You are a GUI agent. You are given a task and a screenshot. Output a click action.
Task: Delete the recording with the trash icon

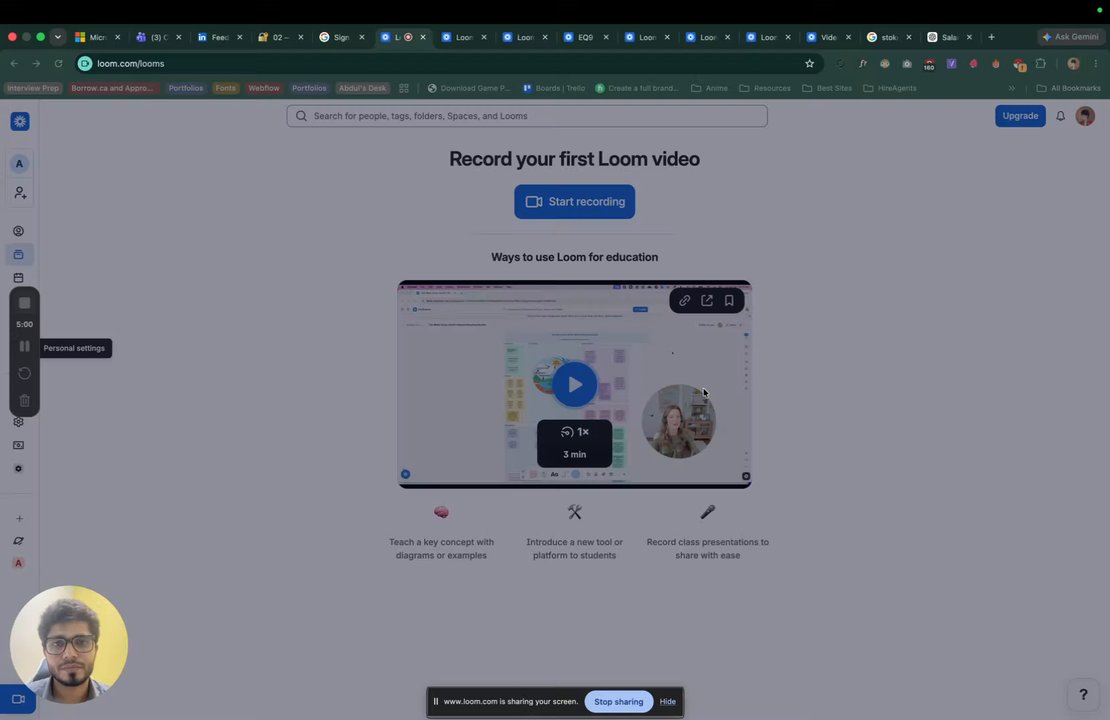[x=24, y=400]
